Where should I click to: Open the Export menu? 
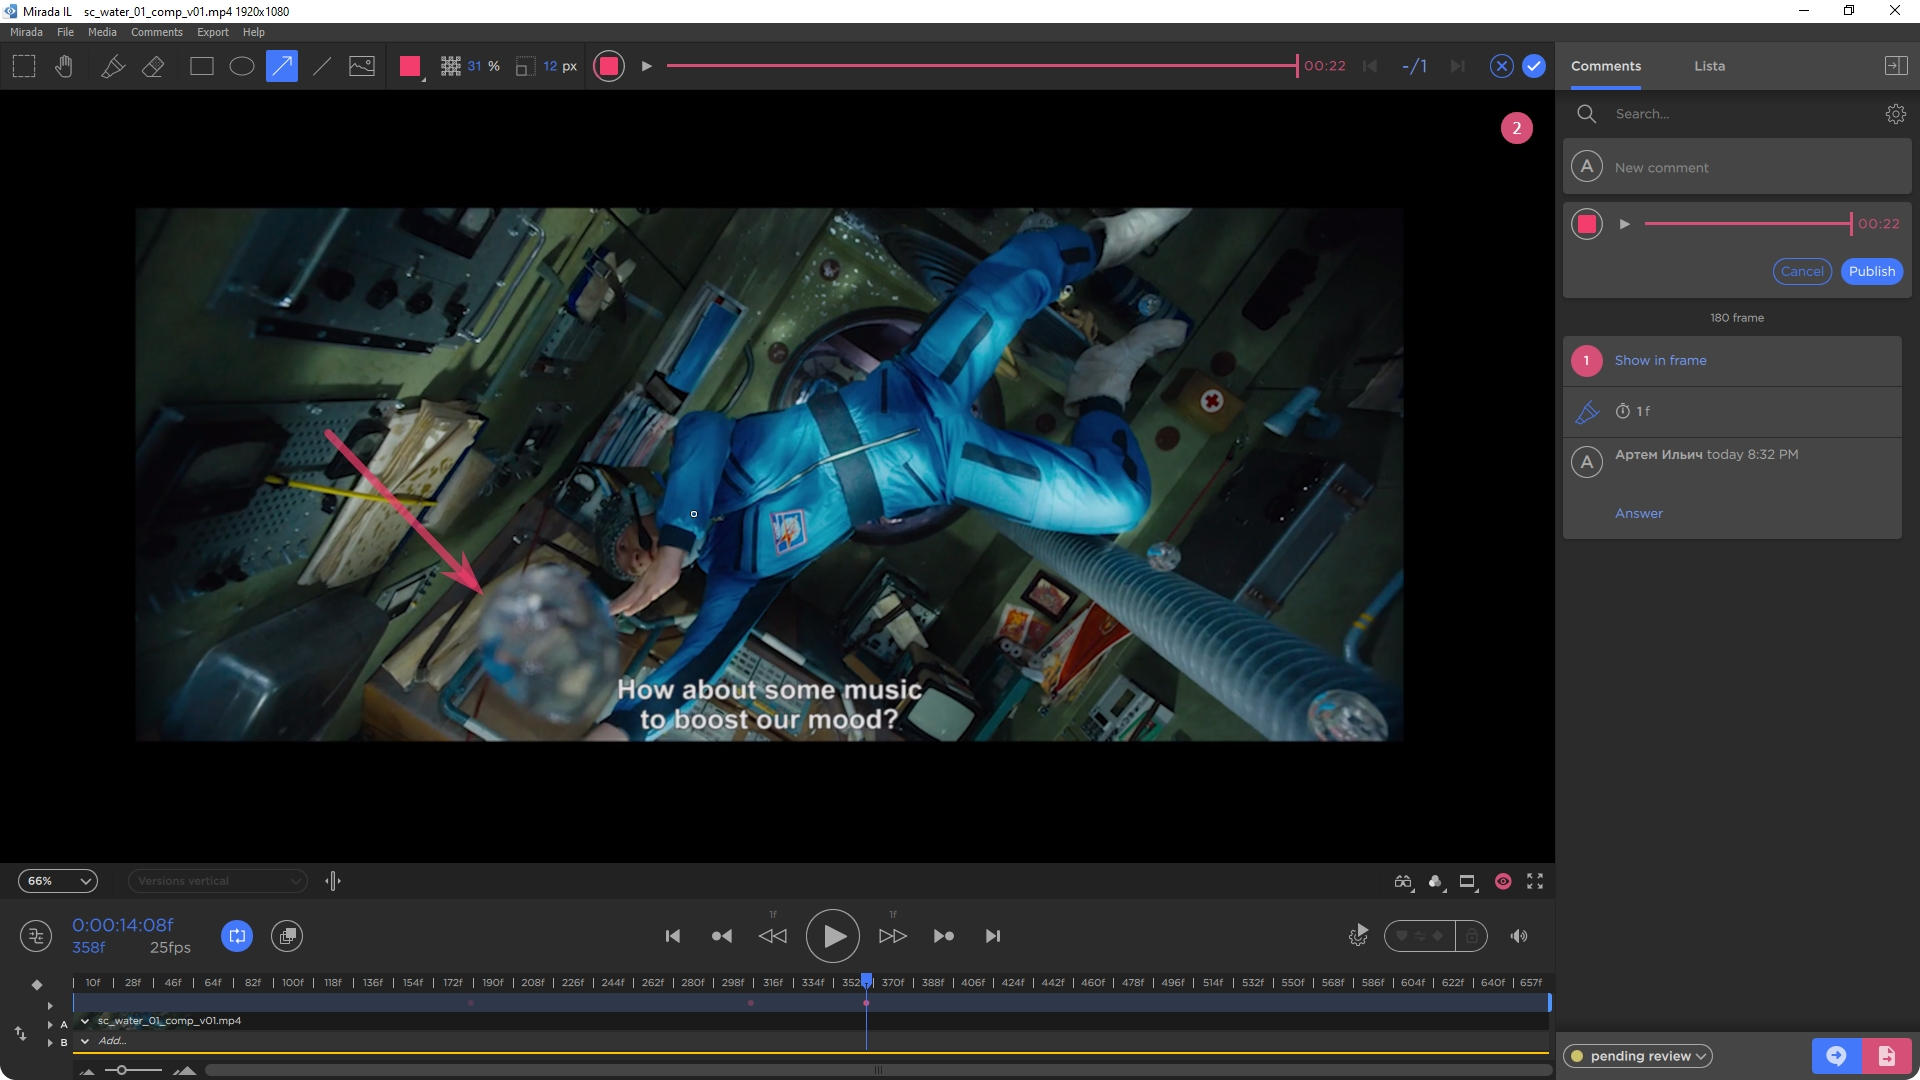[213, 32]
